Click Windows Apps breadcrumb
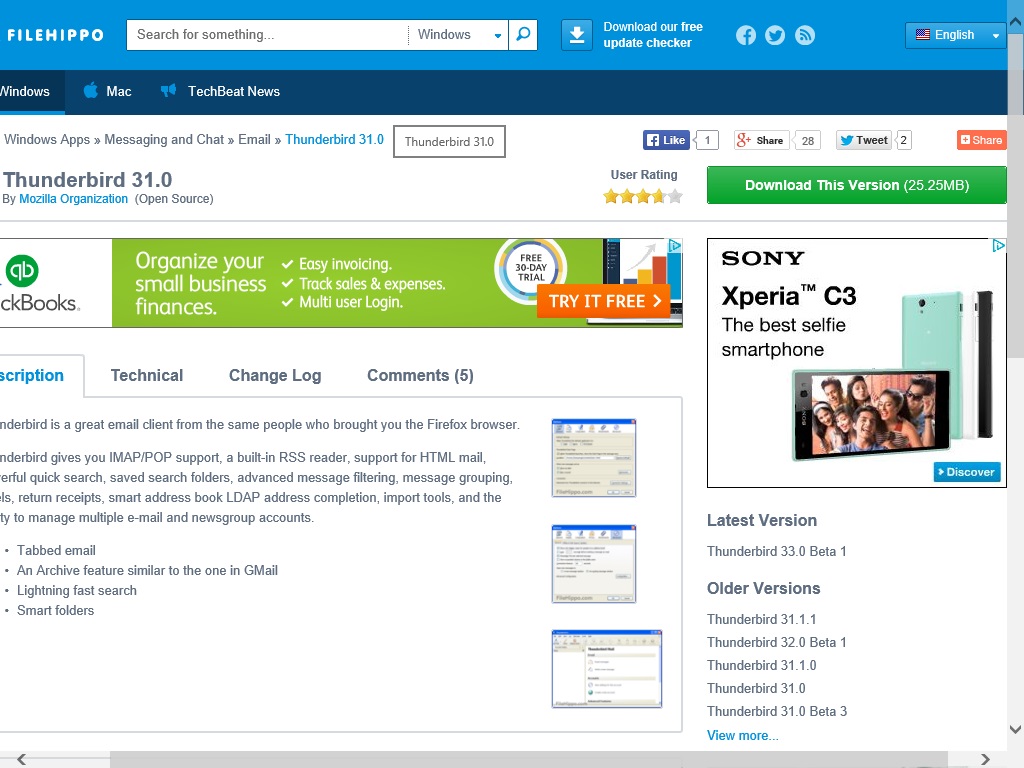 click(47, 140)
